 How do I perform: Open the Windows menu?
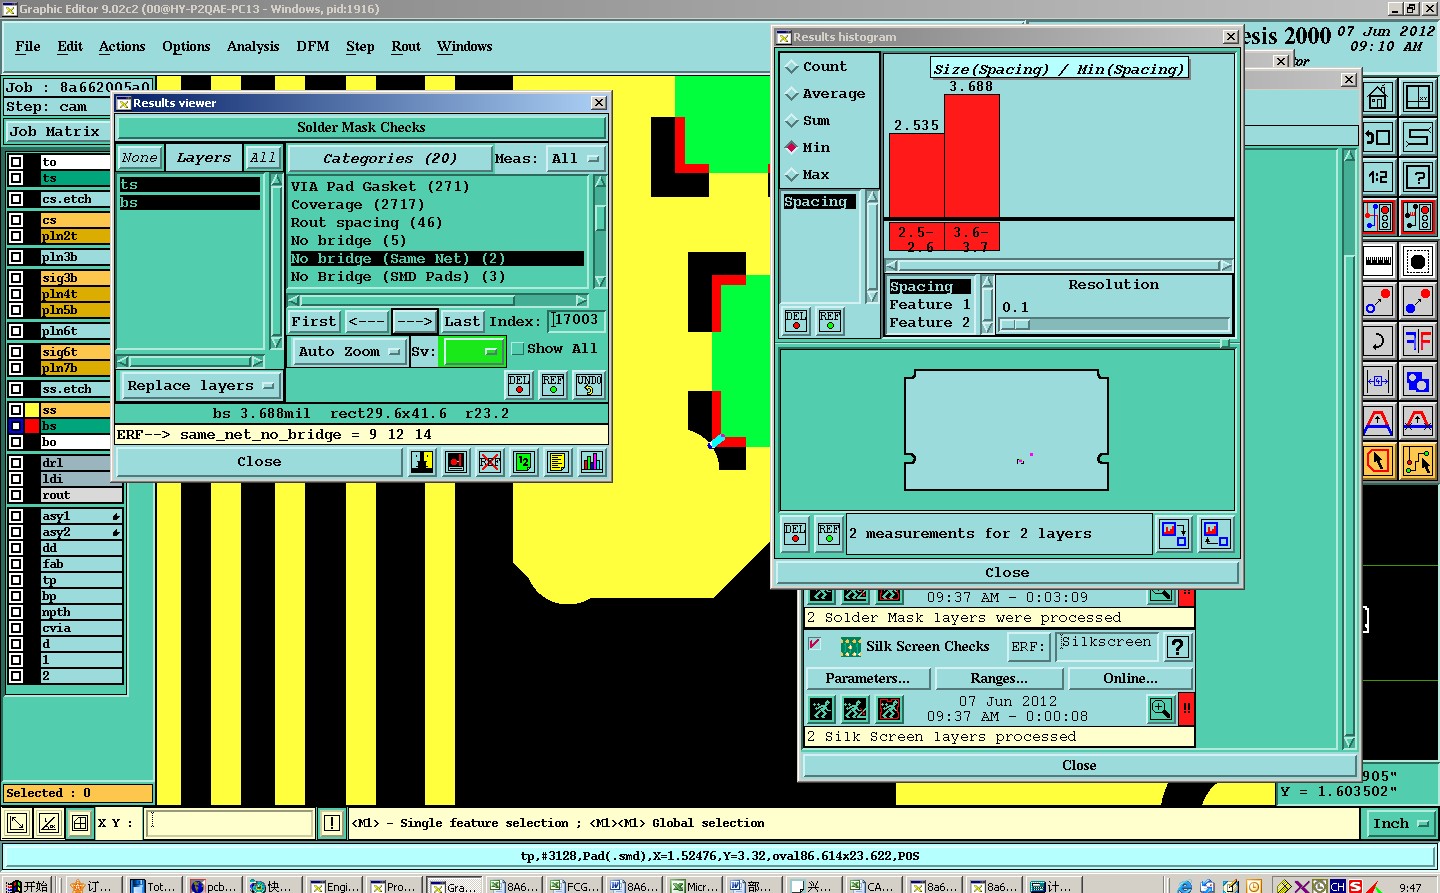[x=465, y=46]
